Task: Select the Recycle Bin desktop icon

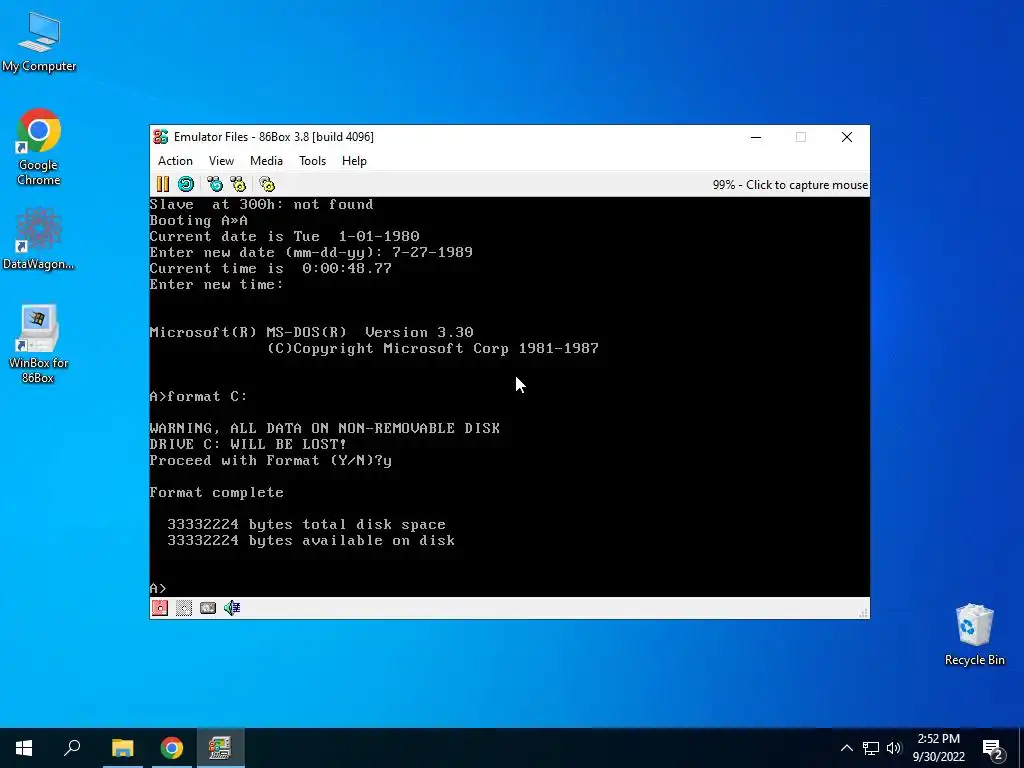Action: click(x=974, y=635)
